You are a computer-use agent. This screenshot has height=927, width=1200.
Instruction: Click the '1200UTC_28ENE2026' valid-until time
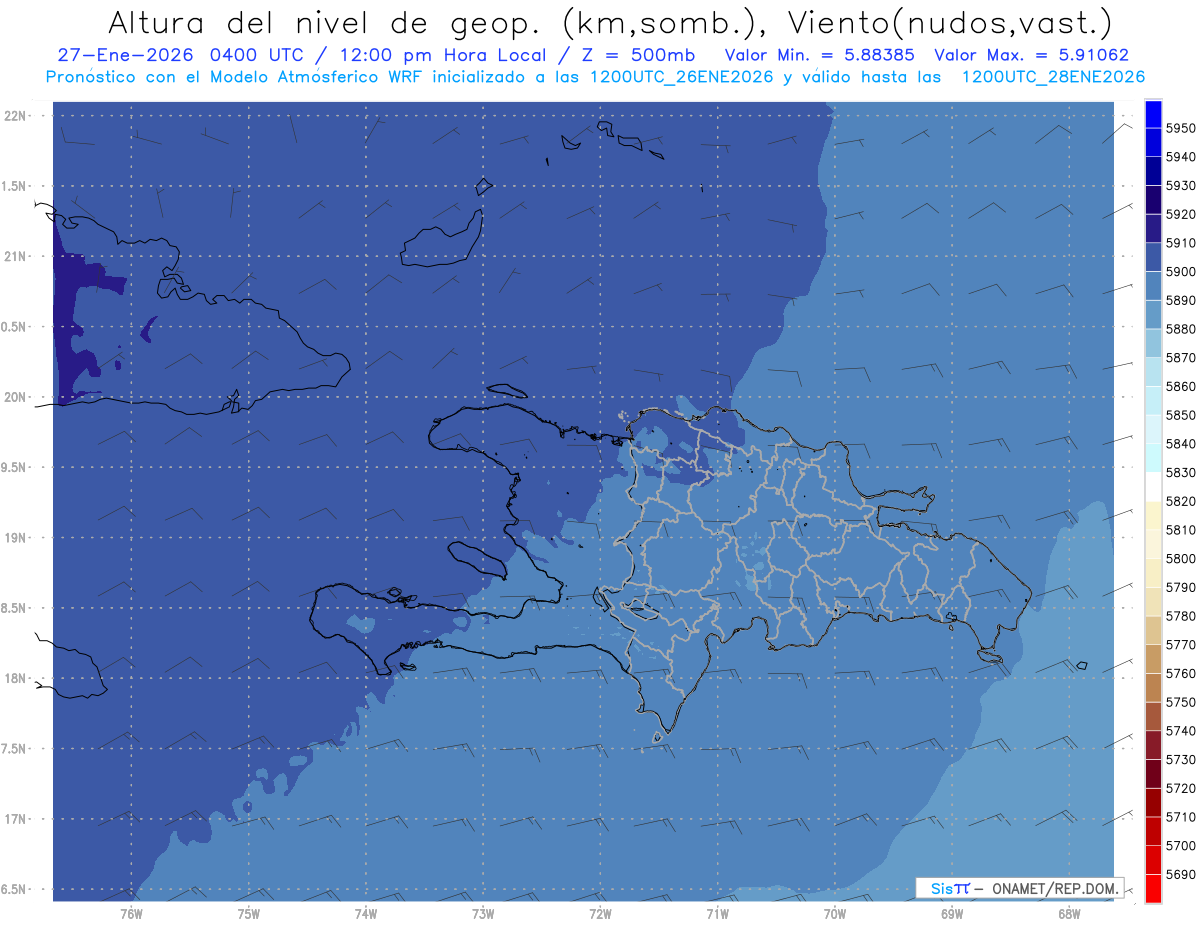point(1053,77)
